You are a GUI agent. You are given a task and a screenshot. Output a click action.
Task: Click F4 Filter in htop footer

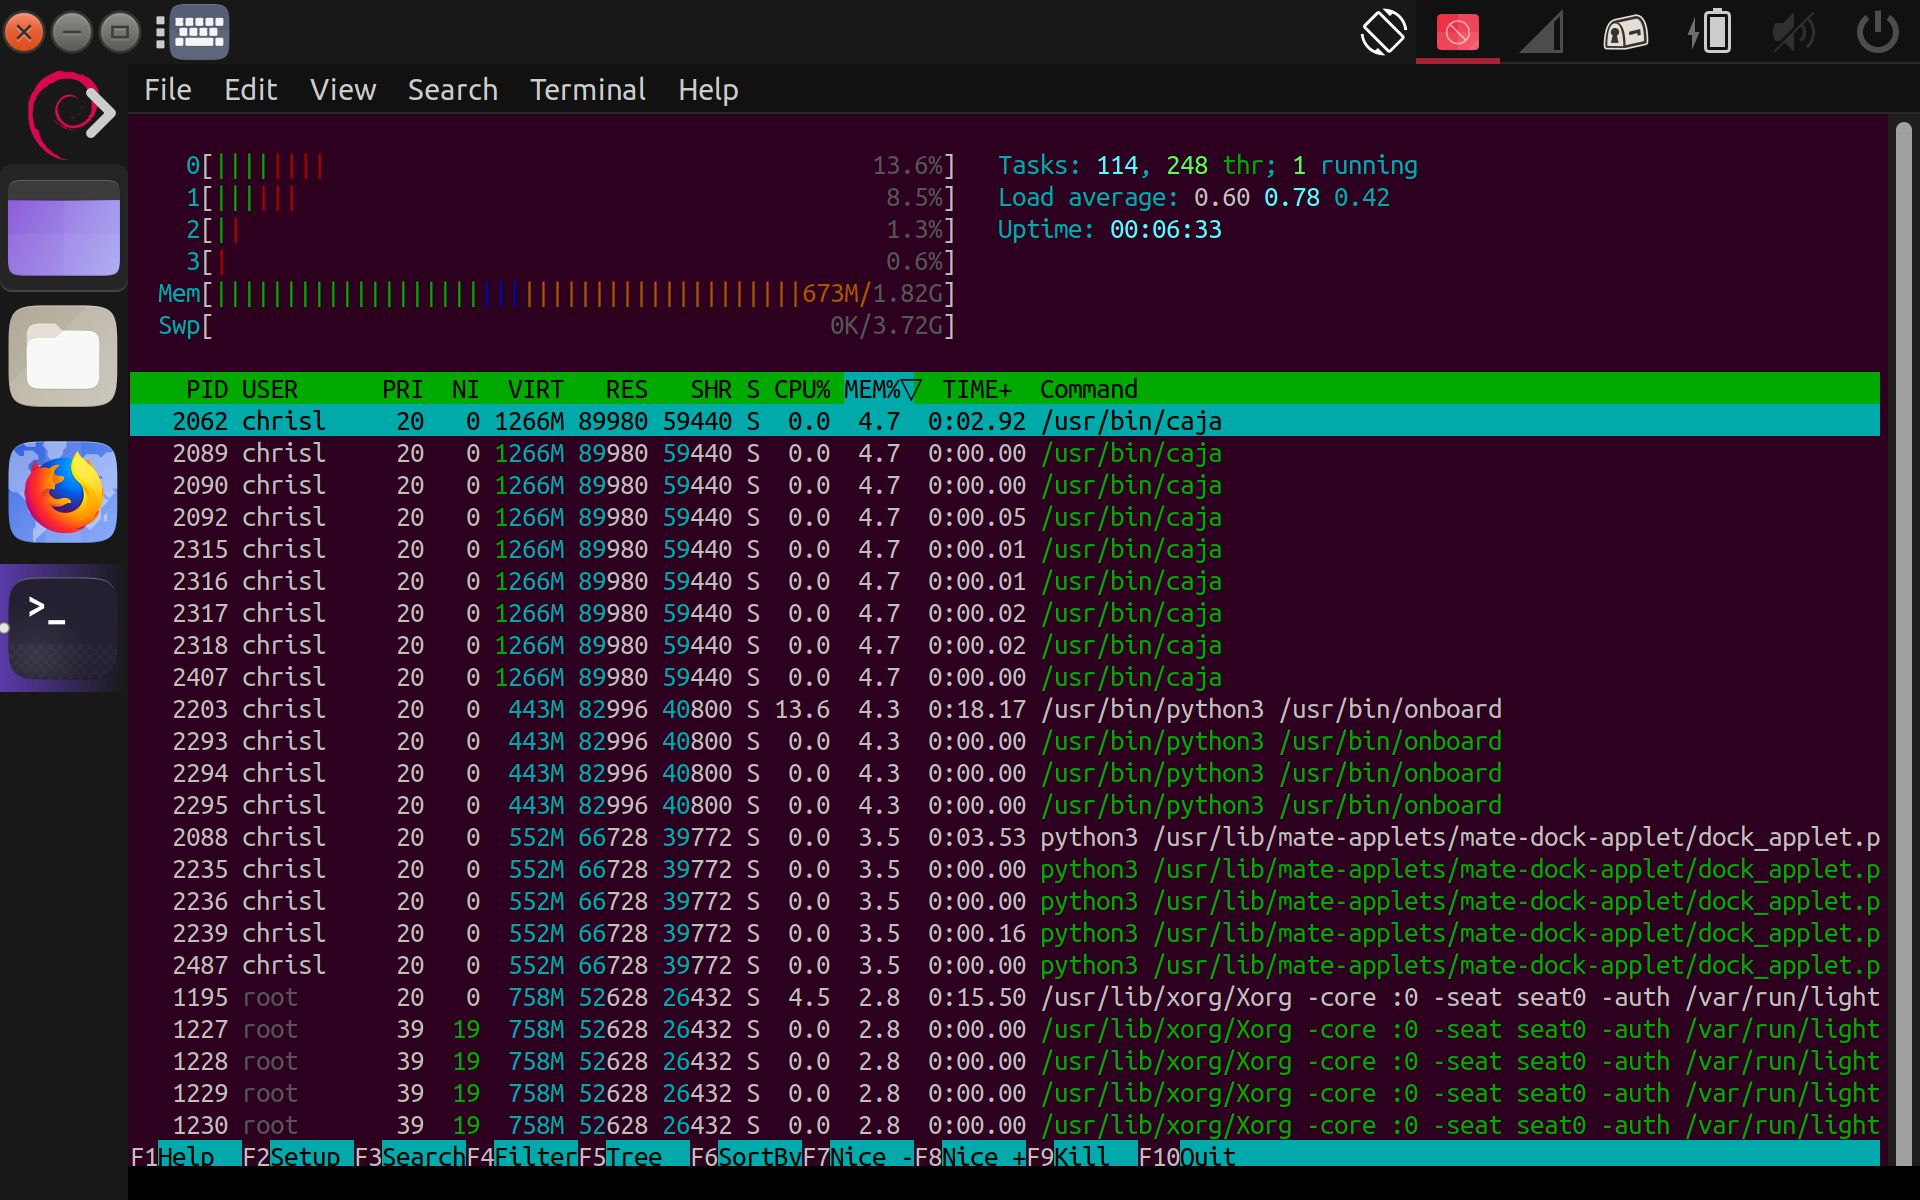coord(522,1156)
